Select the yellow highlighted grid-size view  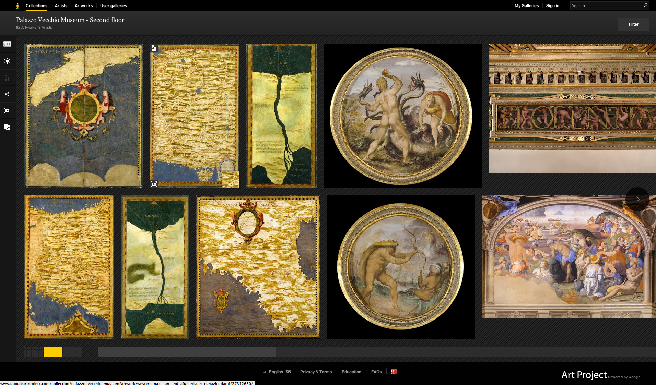pyautogui.click(x=53, y=352)
